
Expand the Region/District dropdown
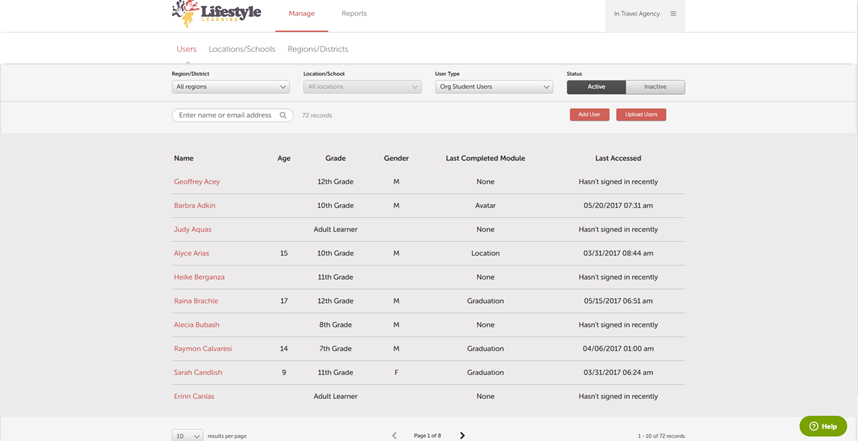tap(230, 87)
